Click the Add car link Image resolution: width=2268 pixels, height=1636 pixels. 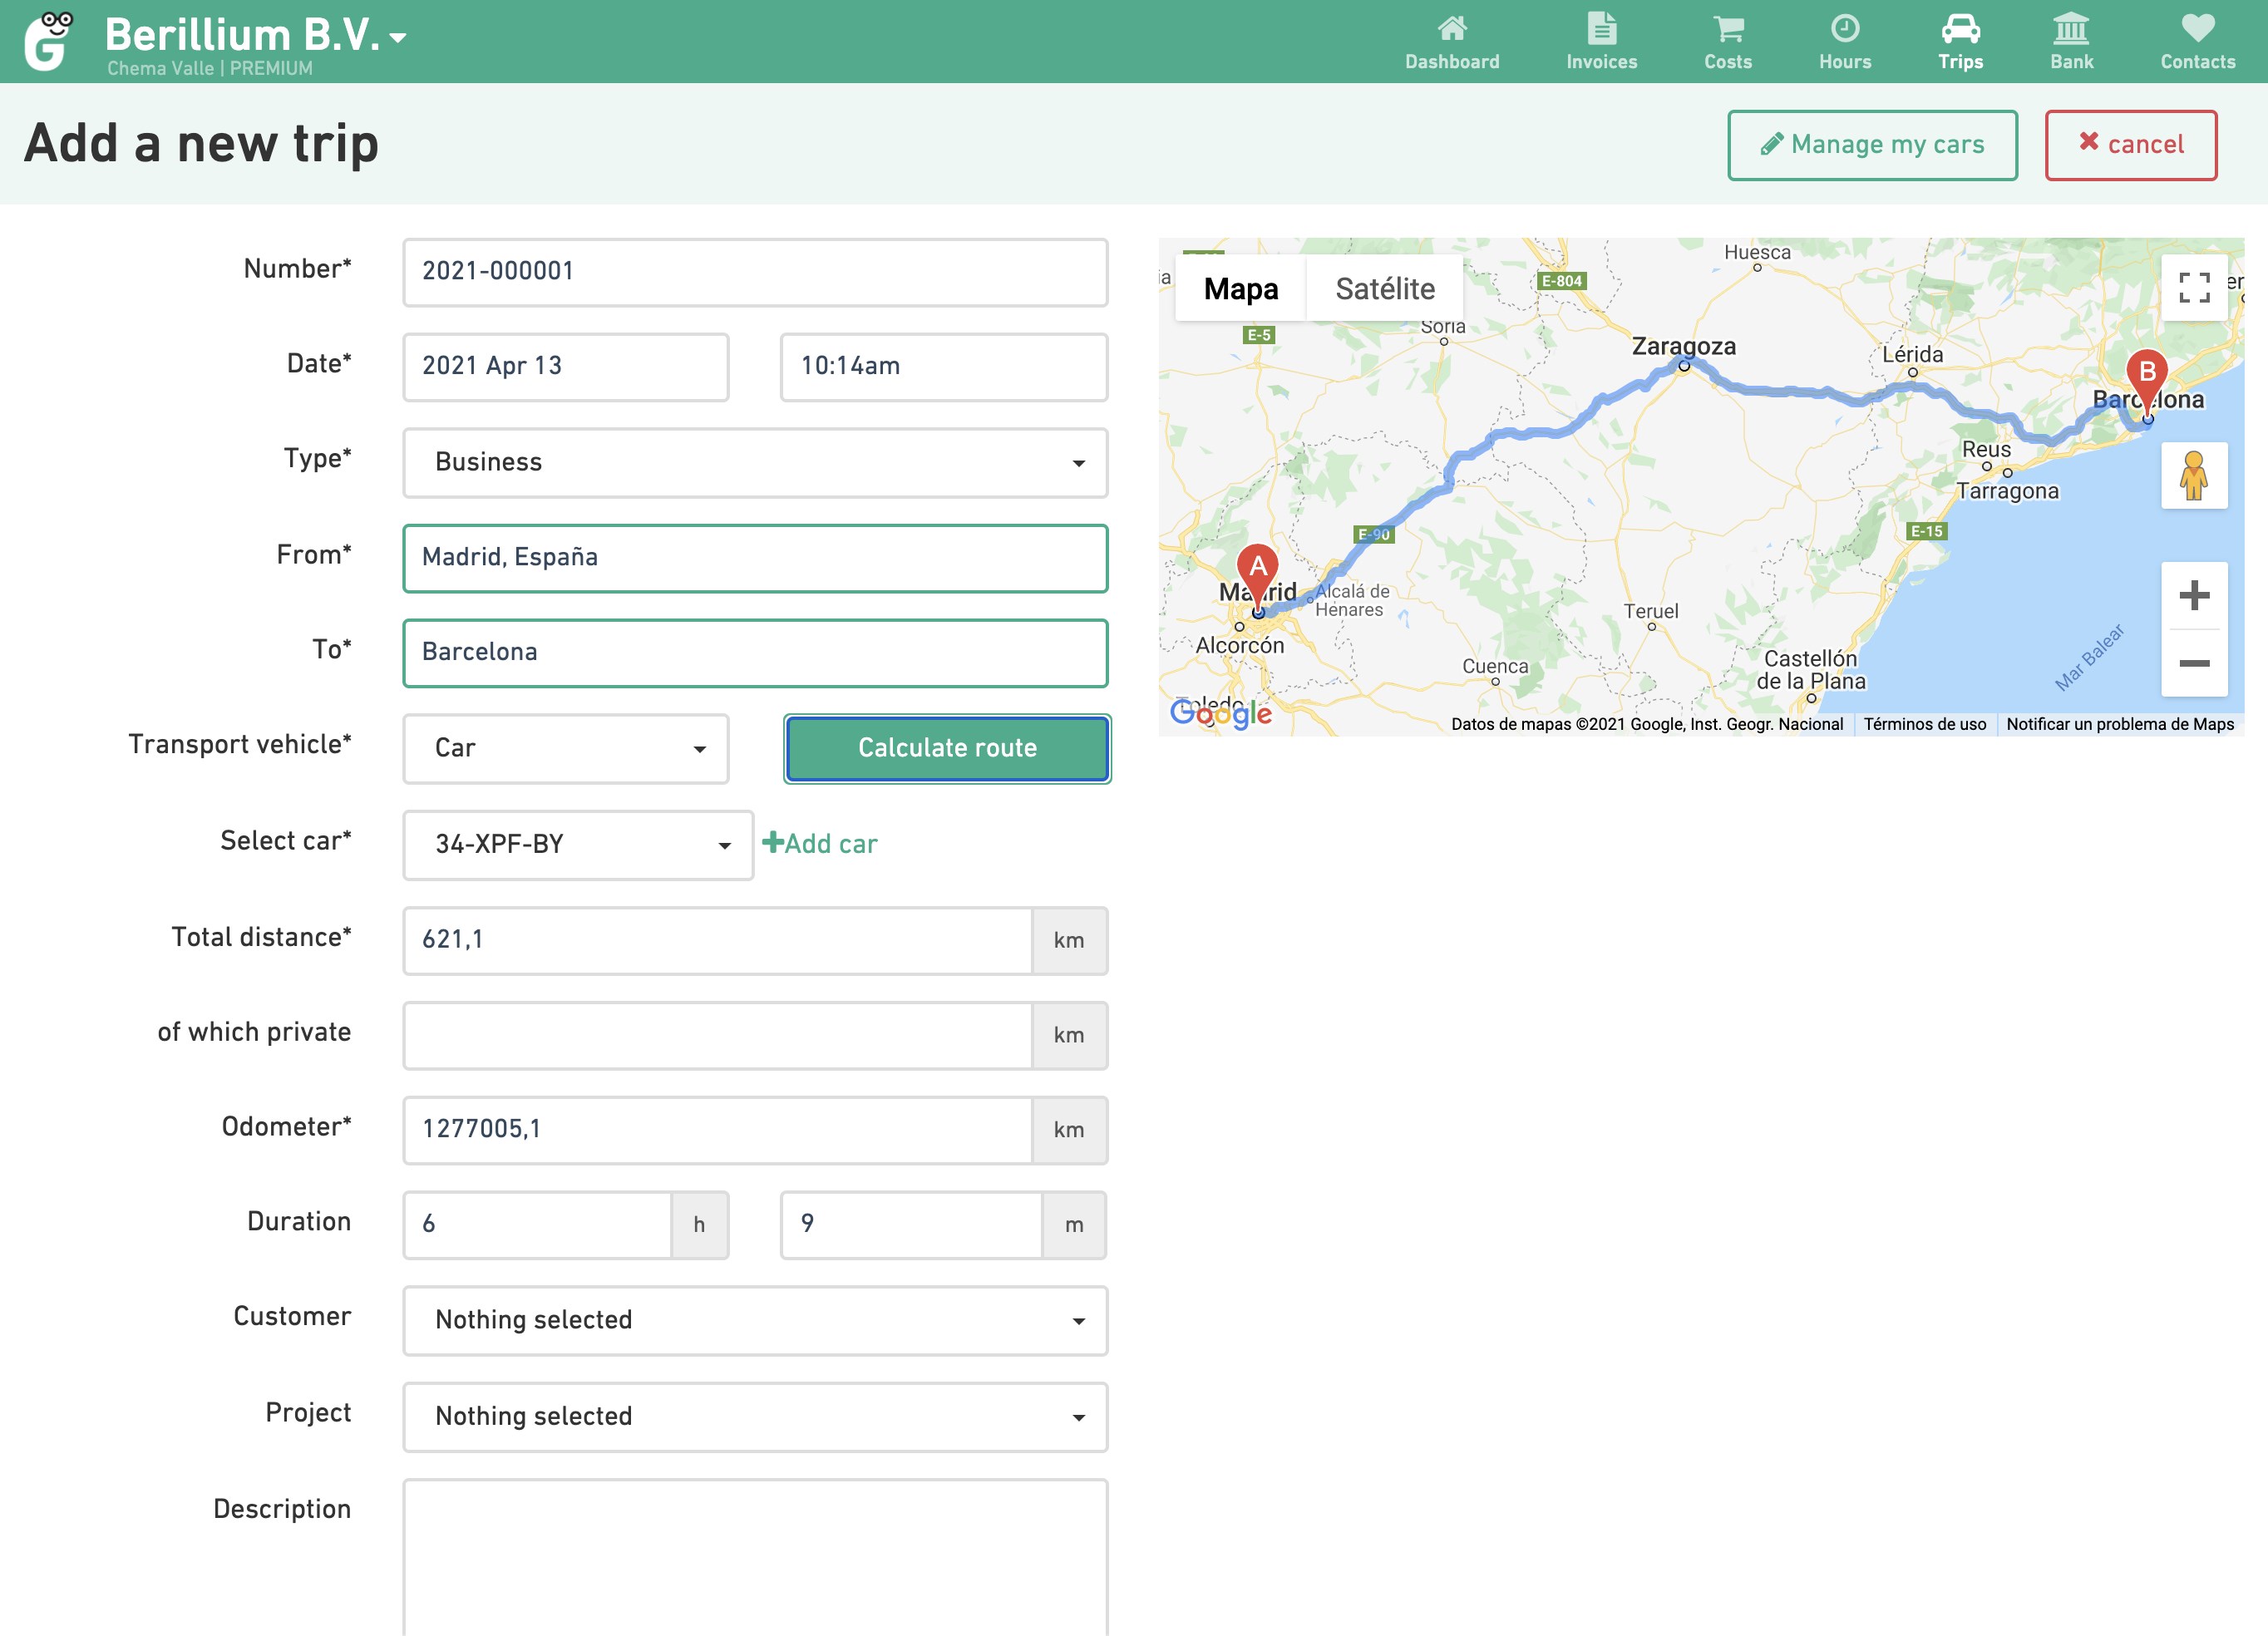[x=820, y=844]
